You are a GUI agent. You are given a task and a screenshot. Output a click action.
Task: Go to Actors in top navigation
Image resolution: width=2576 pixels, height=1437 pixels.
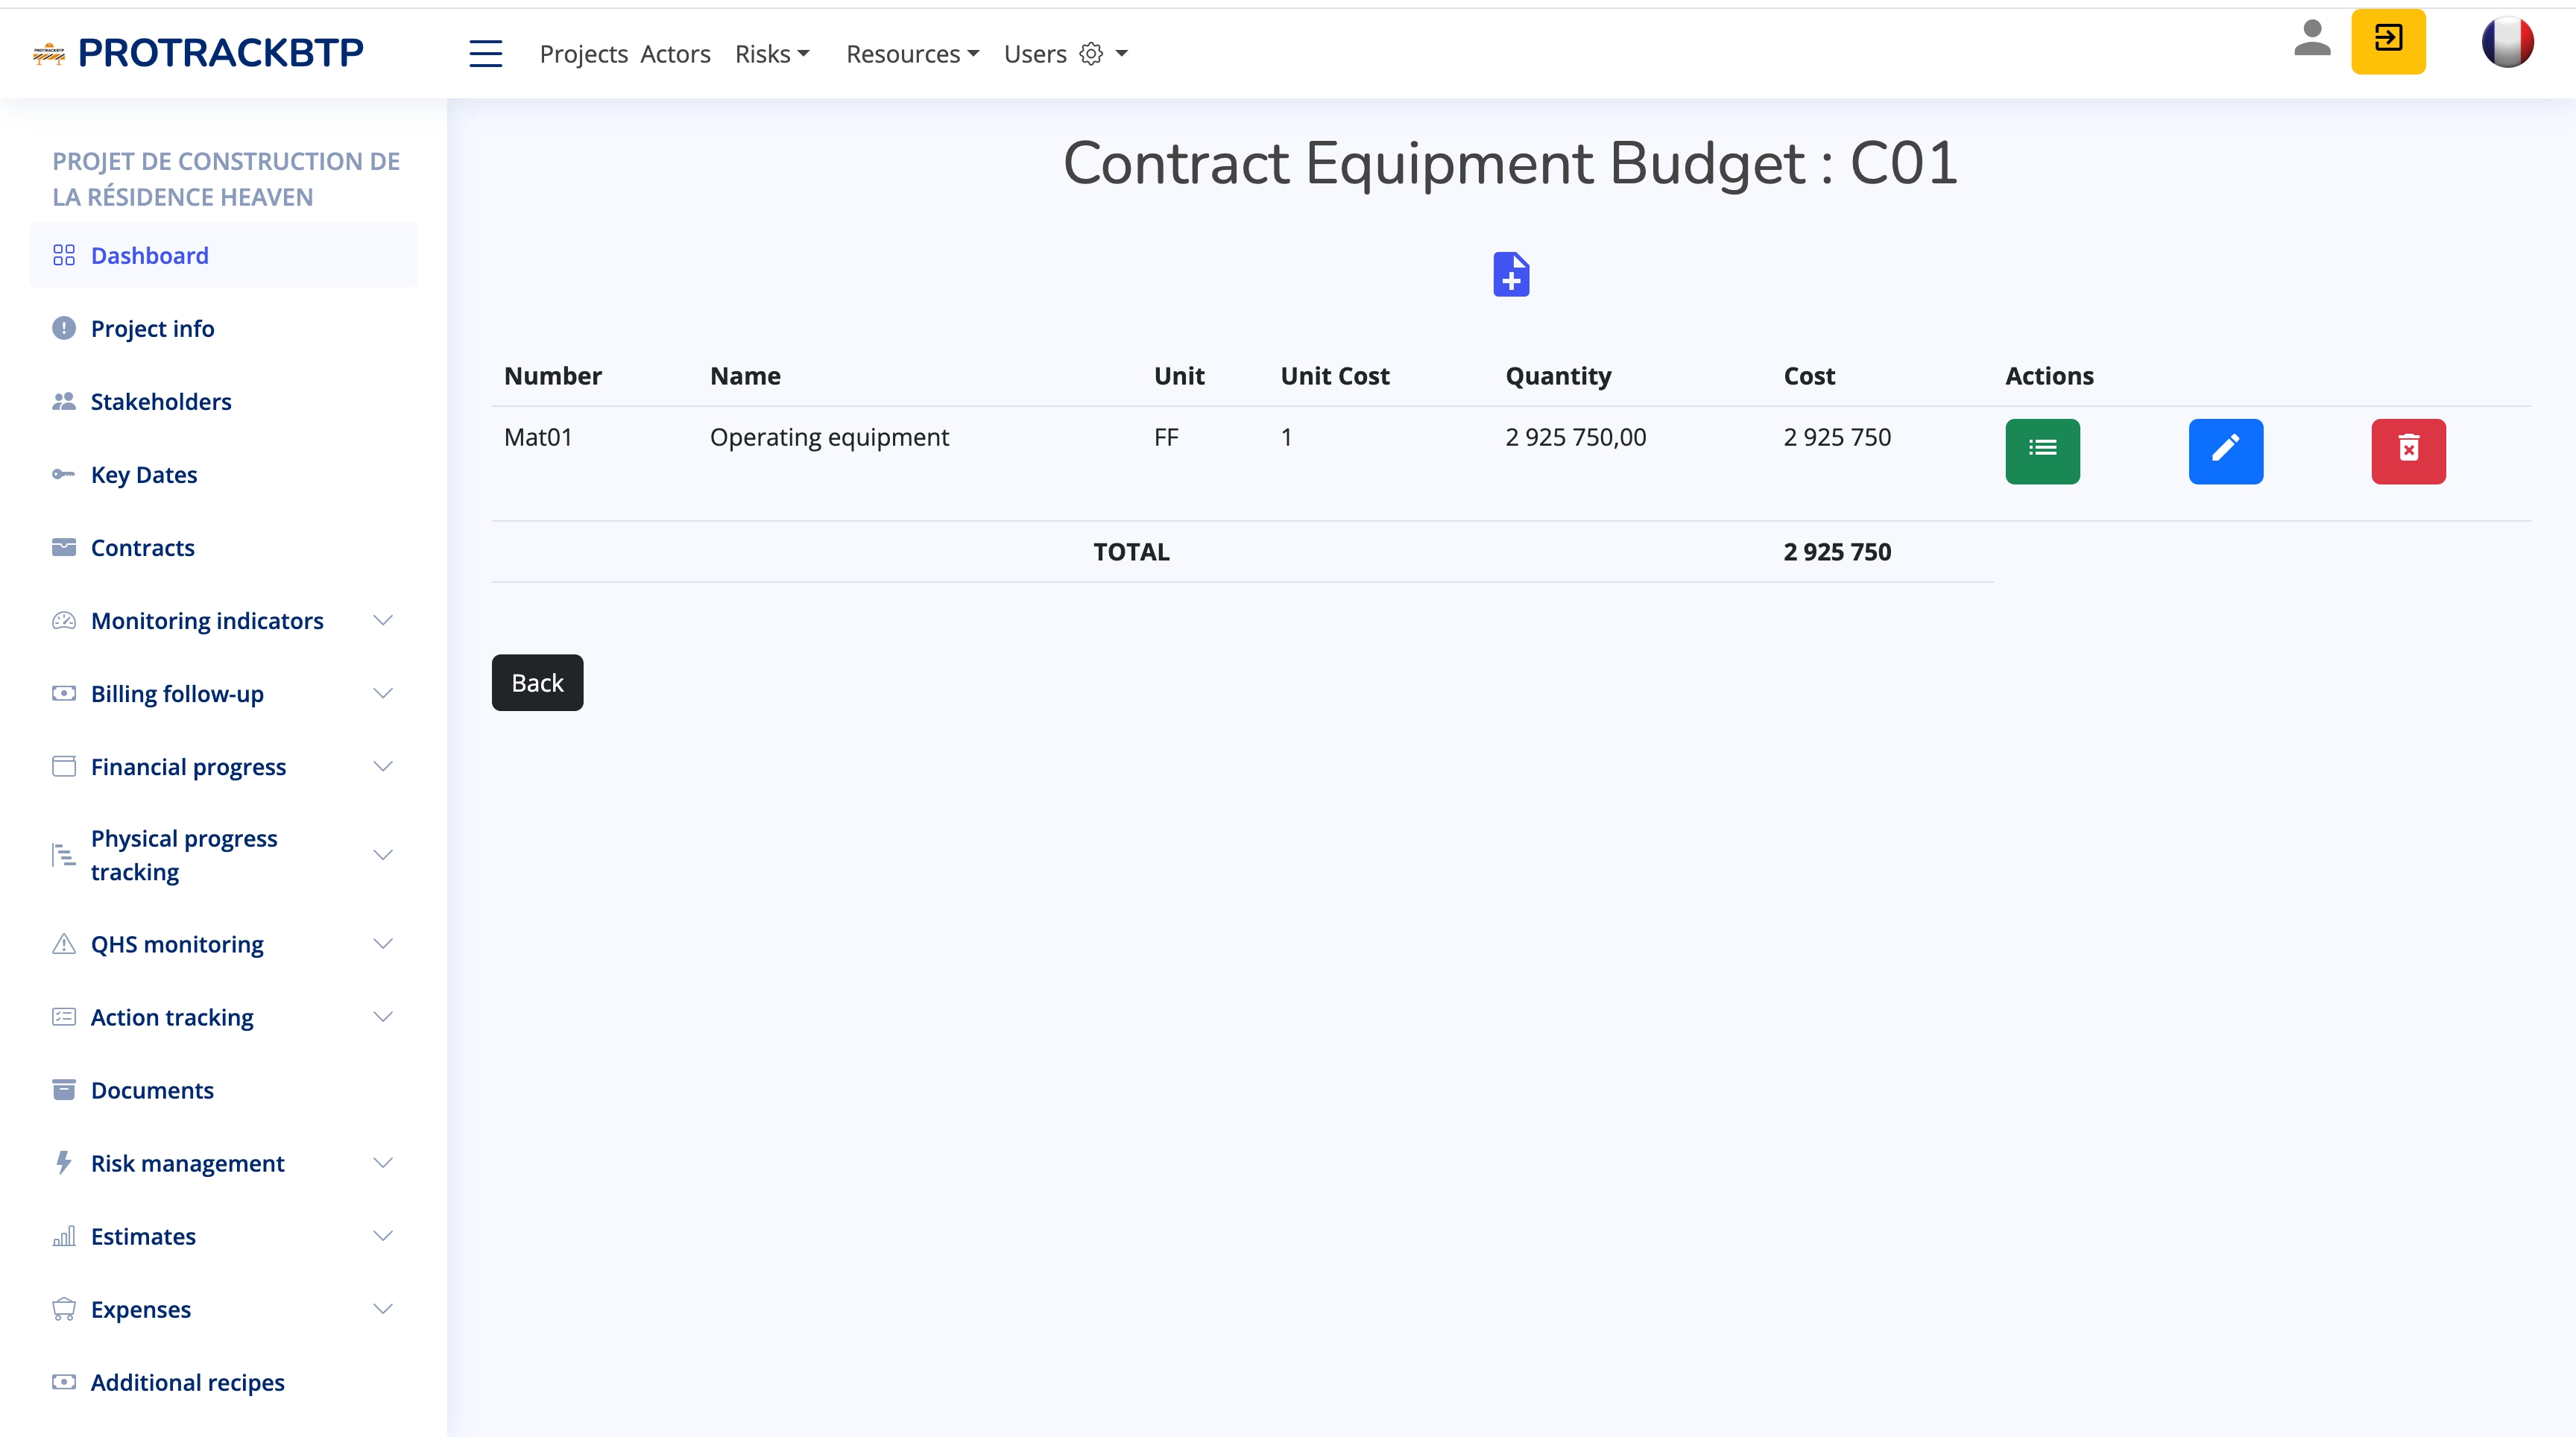pos(675,54)
